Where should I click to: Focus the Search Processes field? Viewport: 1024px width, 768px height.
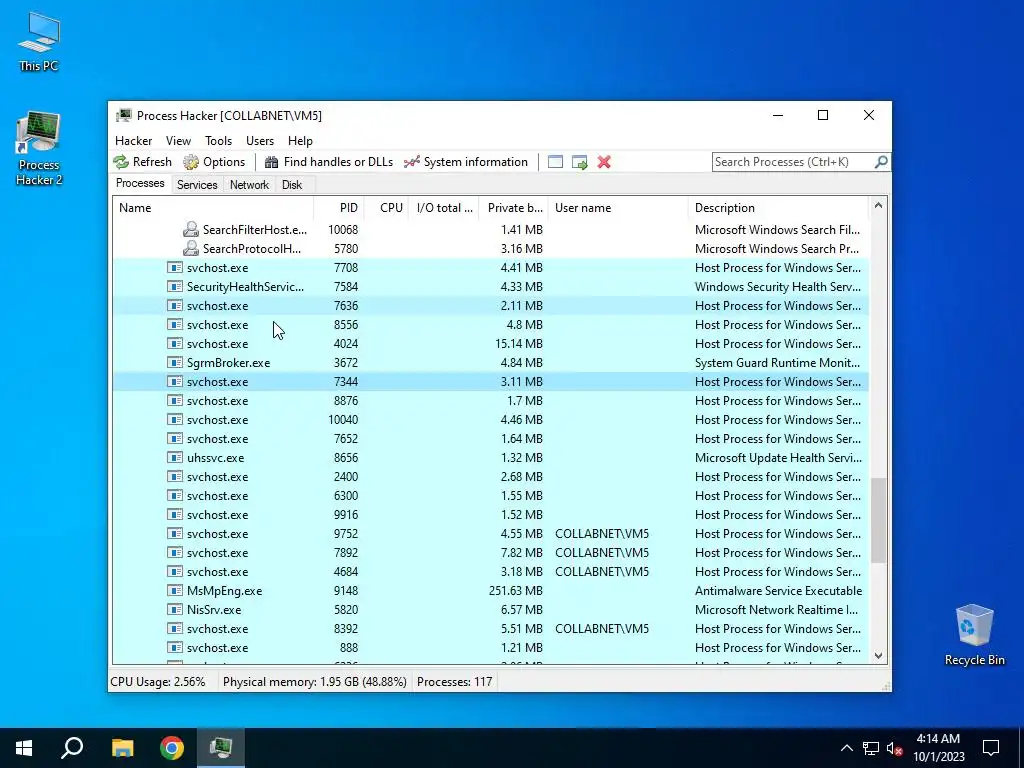coord(793,161)
